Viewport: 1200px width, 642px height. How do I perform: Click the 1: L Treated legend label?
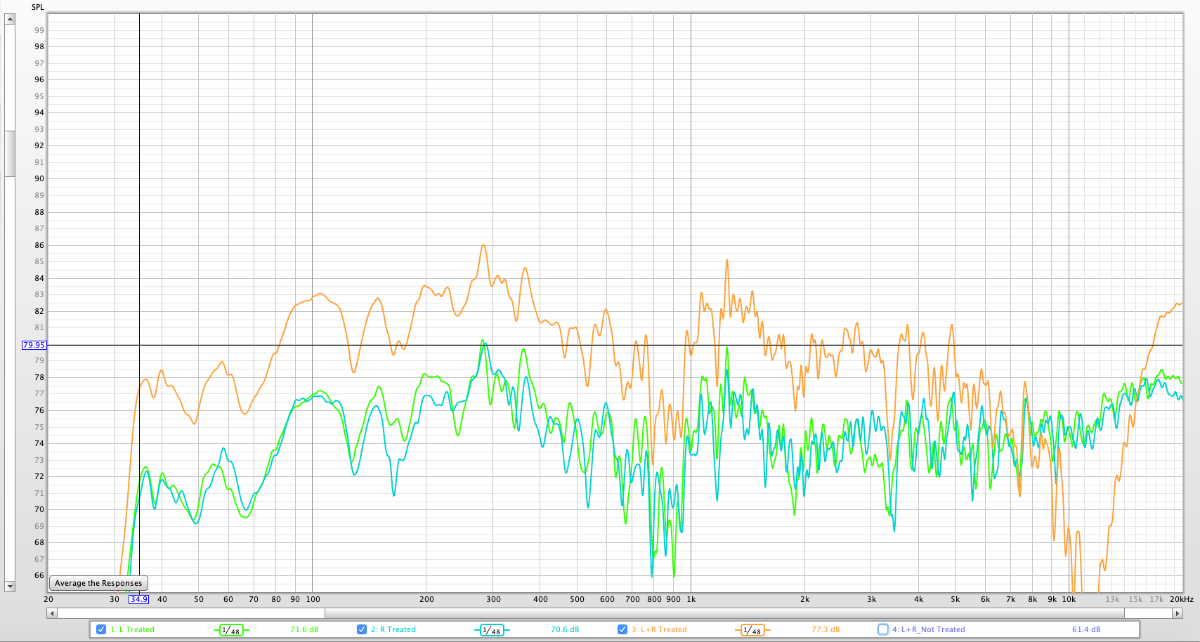(x=132, y=629)
